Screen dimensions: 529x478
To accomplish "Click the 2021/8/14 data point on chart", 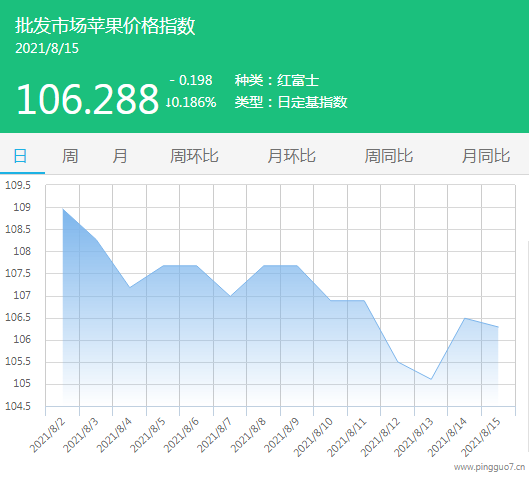I will 465,318.
